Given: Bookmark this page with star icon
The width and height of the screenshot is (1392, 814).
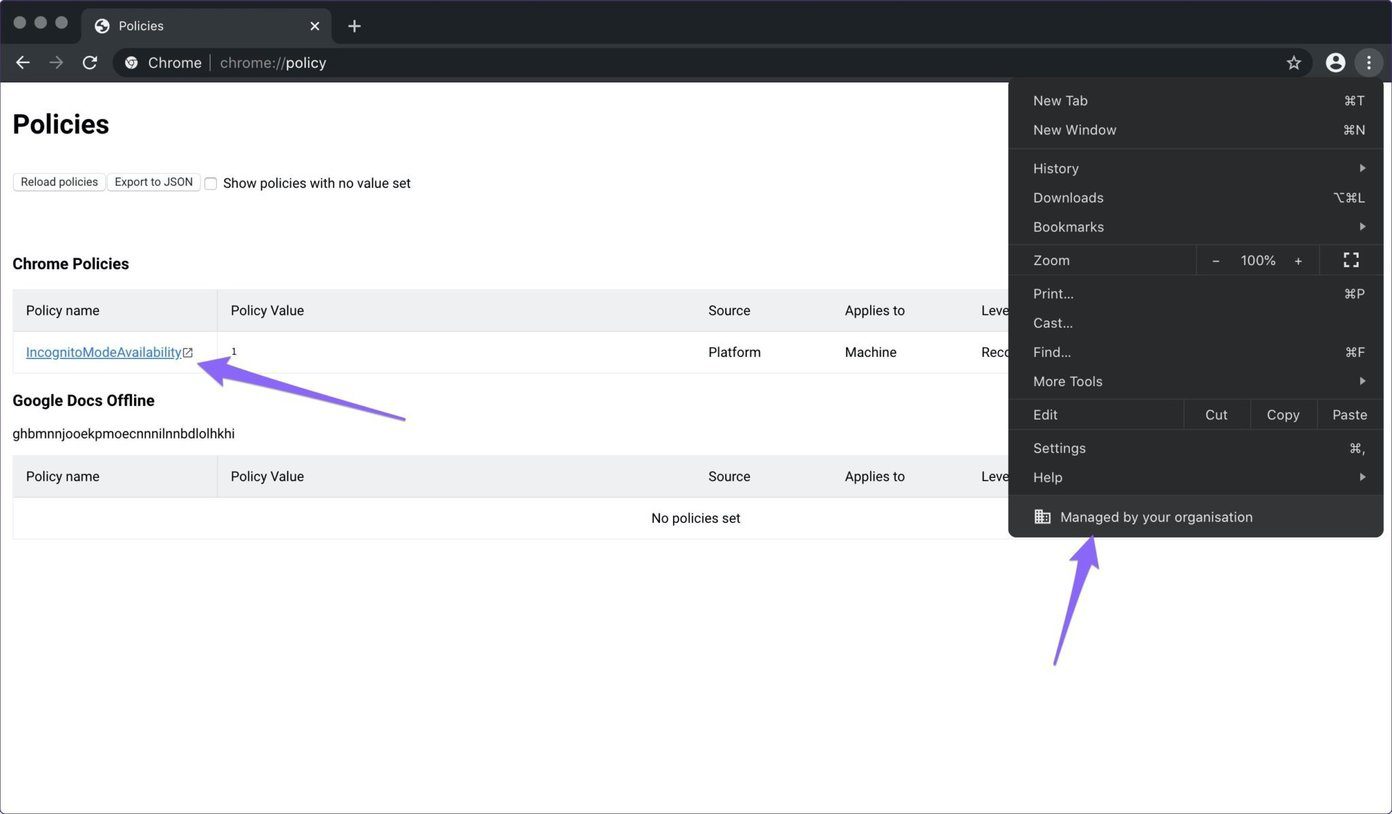Looking at the screenshot, I should tap(1294, 62).
